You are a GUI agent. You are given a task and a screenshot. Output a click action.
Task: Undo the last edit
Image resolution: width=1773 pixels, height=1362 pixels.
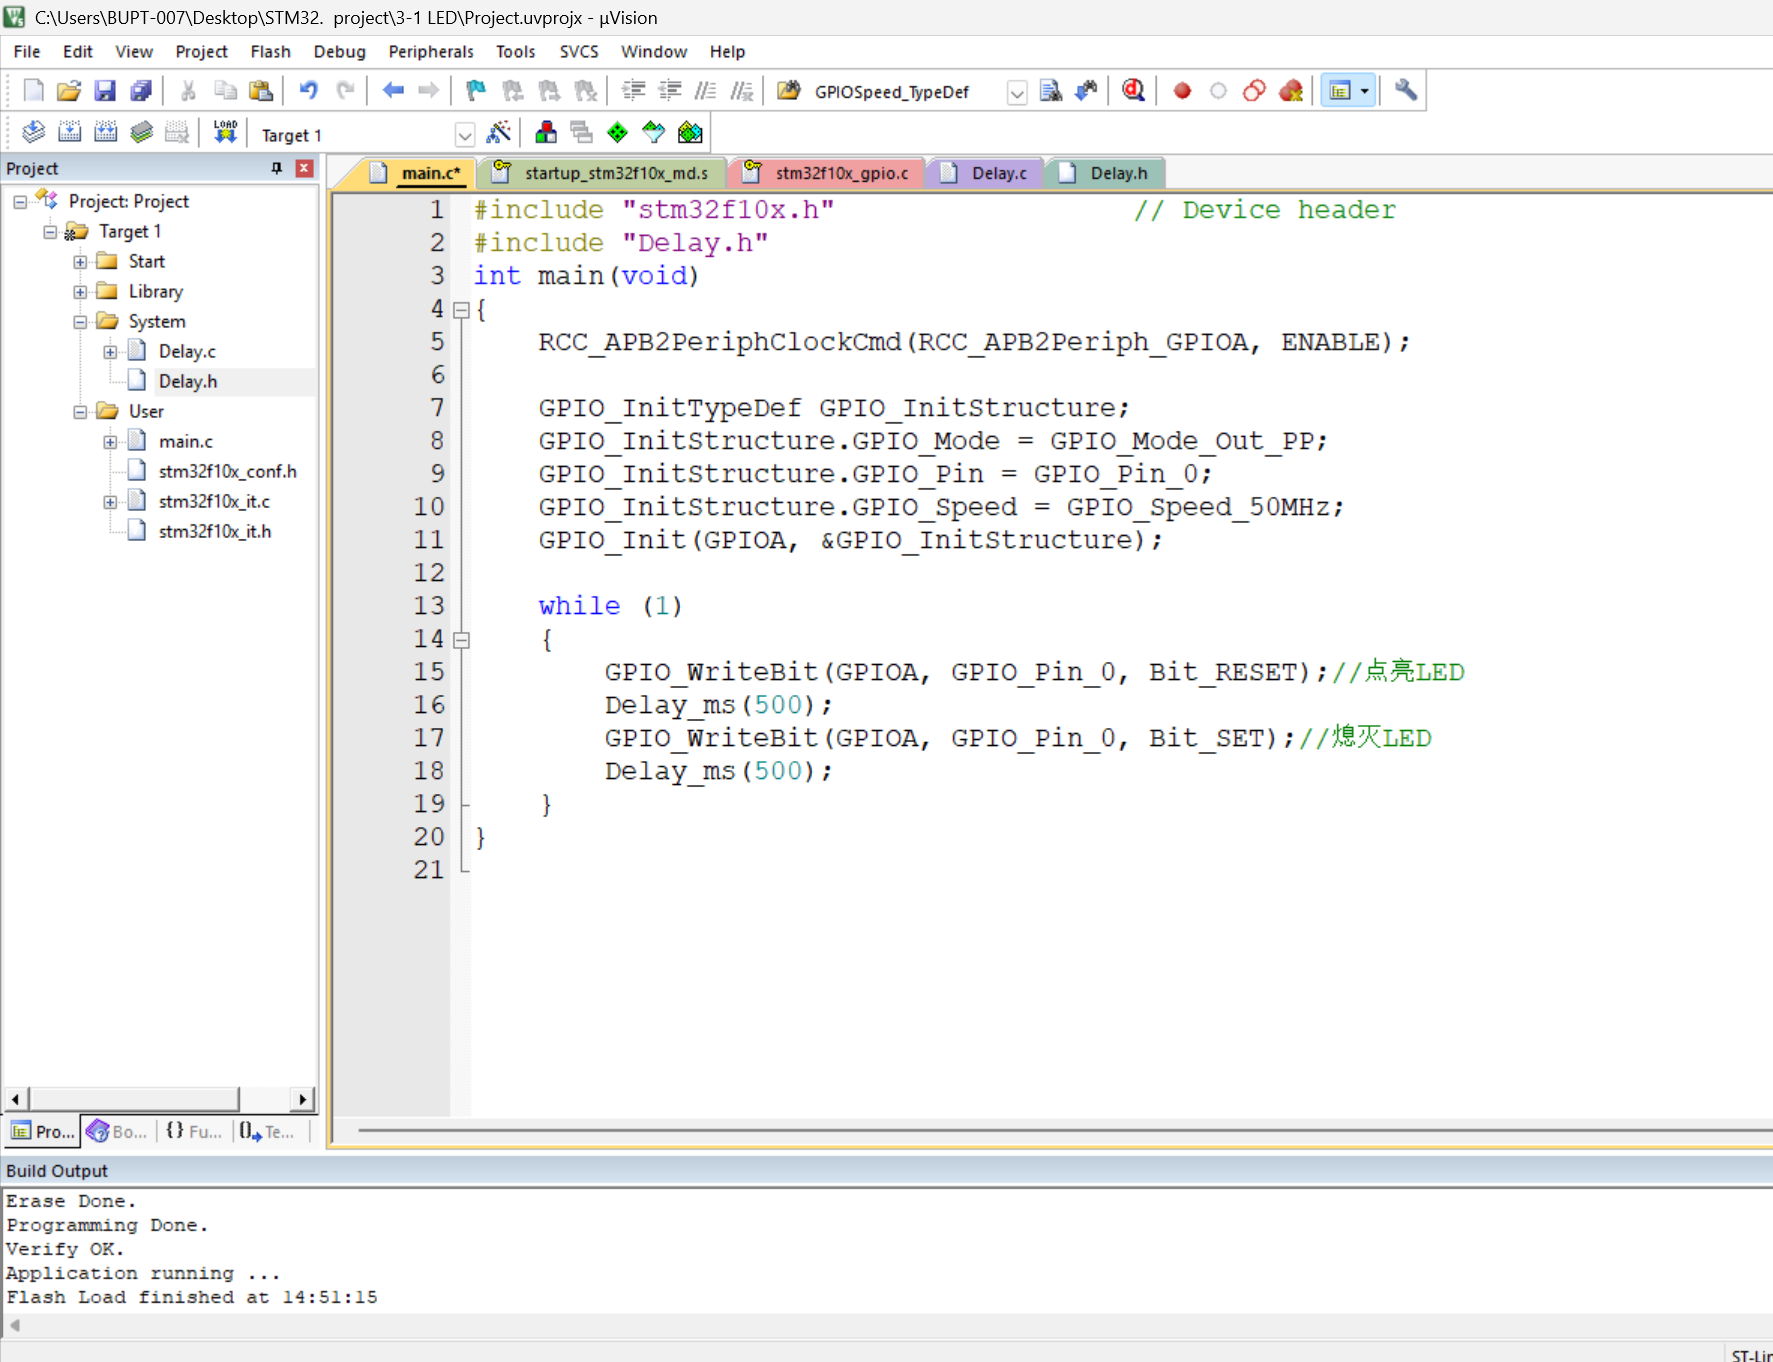309,91
